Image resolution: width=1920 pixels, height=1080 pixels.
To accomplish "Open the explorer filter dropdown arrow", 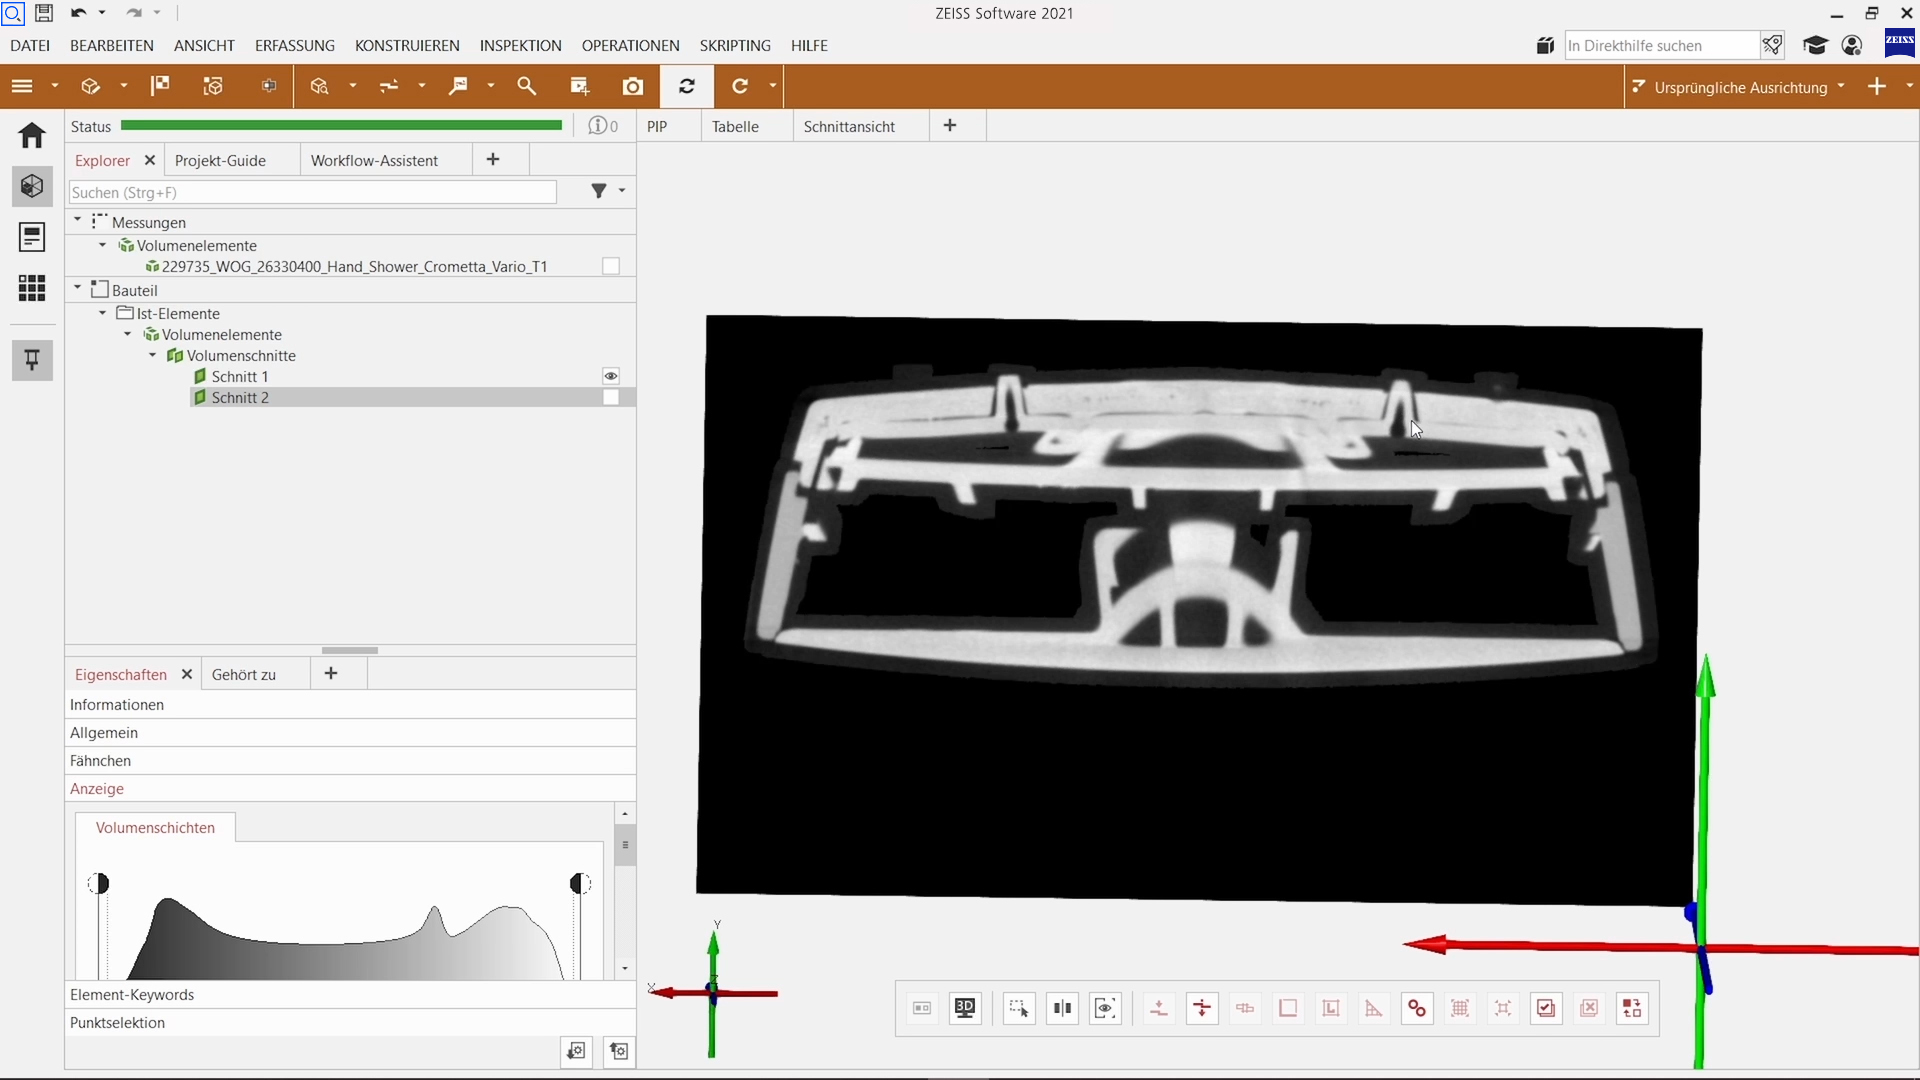I will (622, 191).
